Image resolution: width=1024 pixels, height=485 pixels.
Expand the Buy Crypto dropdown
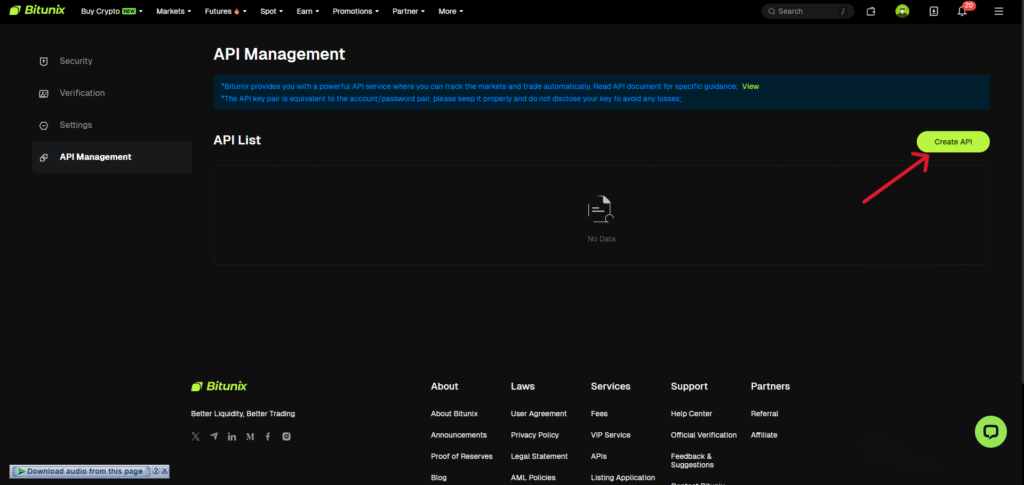111,11
